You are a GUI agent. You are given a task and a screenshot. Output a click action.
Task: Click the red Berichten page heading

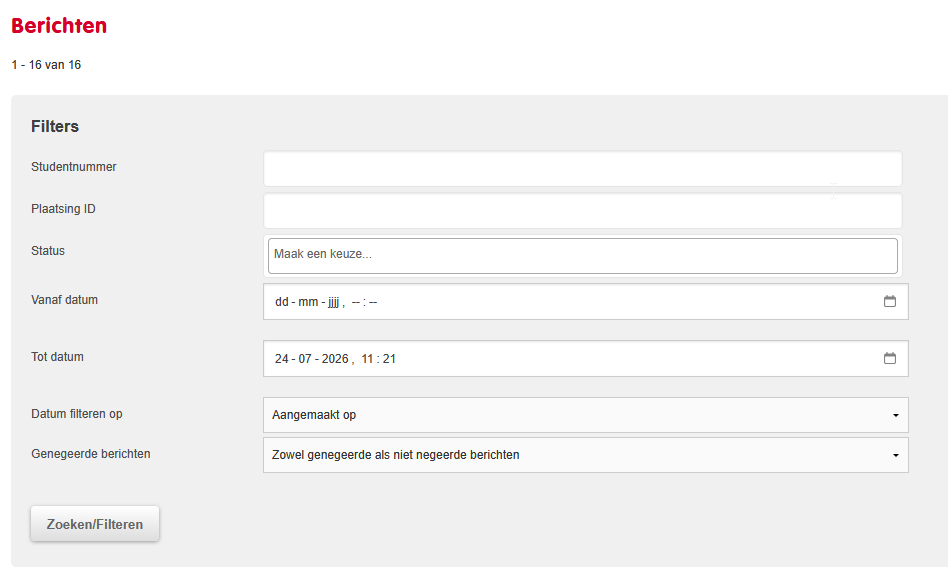(x=59, y=25)
